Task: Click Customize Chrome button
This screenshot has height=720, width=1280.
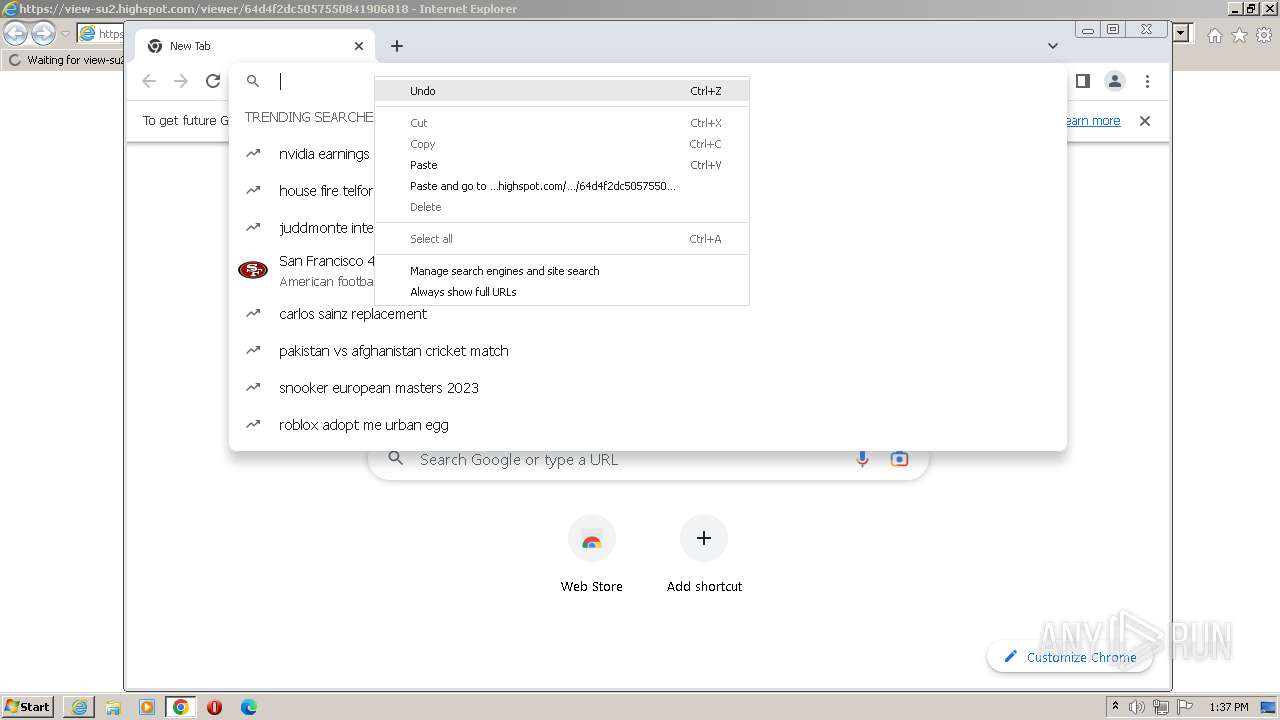Action: point(1069,657)
